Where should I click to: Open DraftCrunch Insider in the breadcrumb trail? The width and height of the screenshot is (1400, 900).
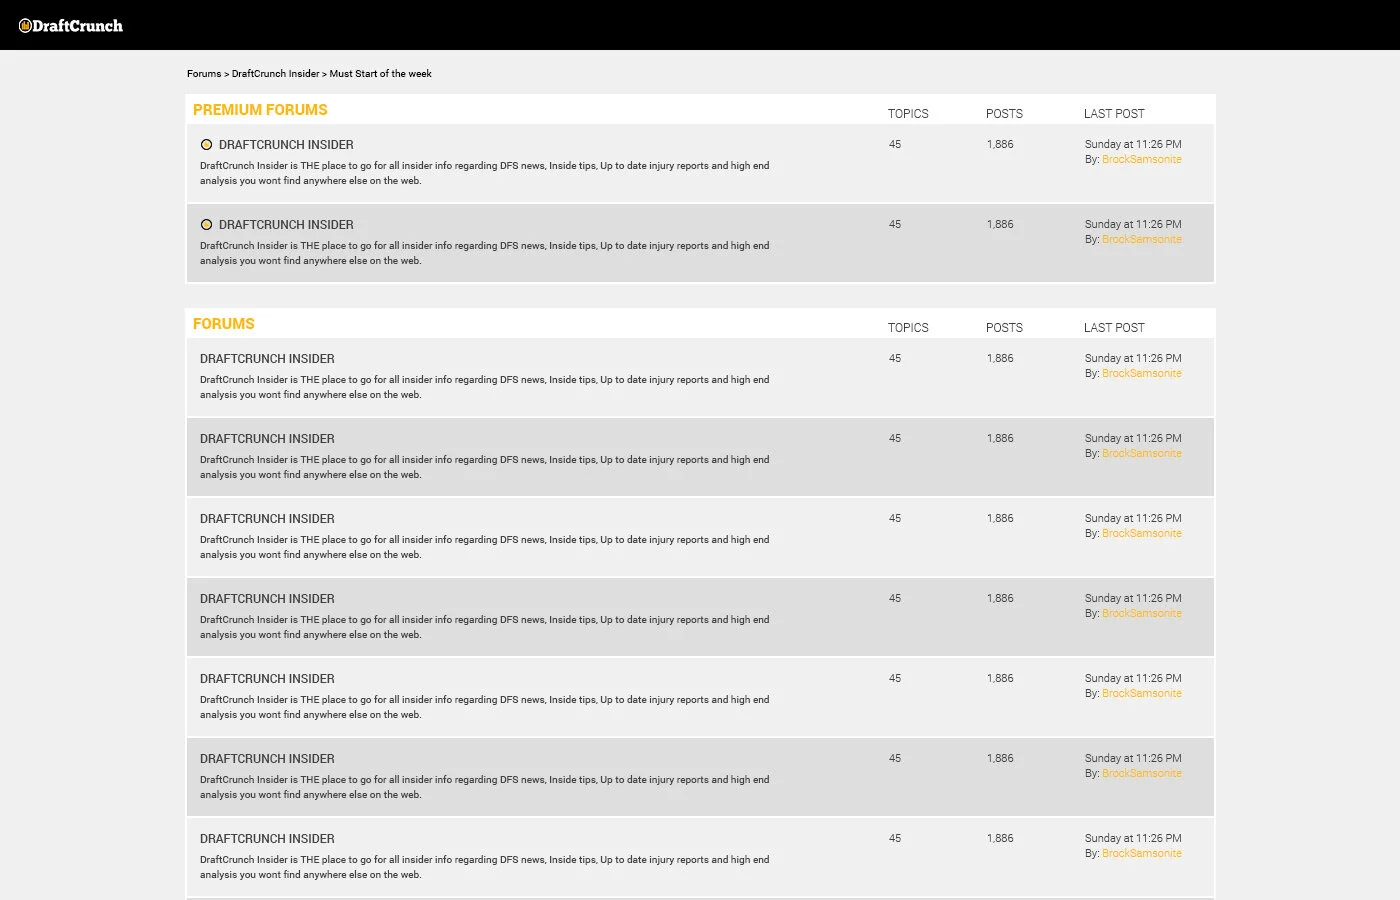pos(275,74)
